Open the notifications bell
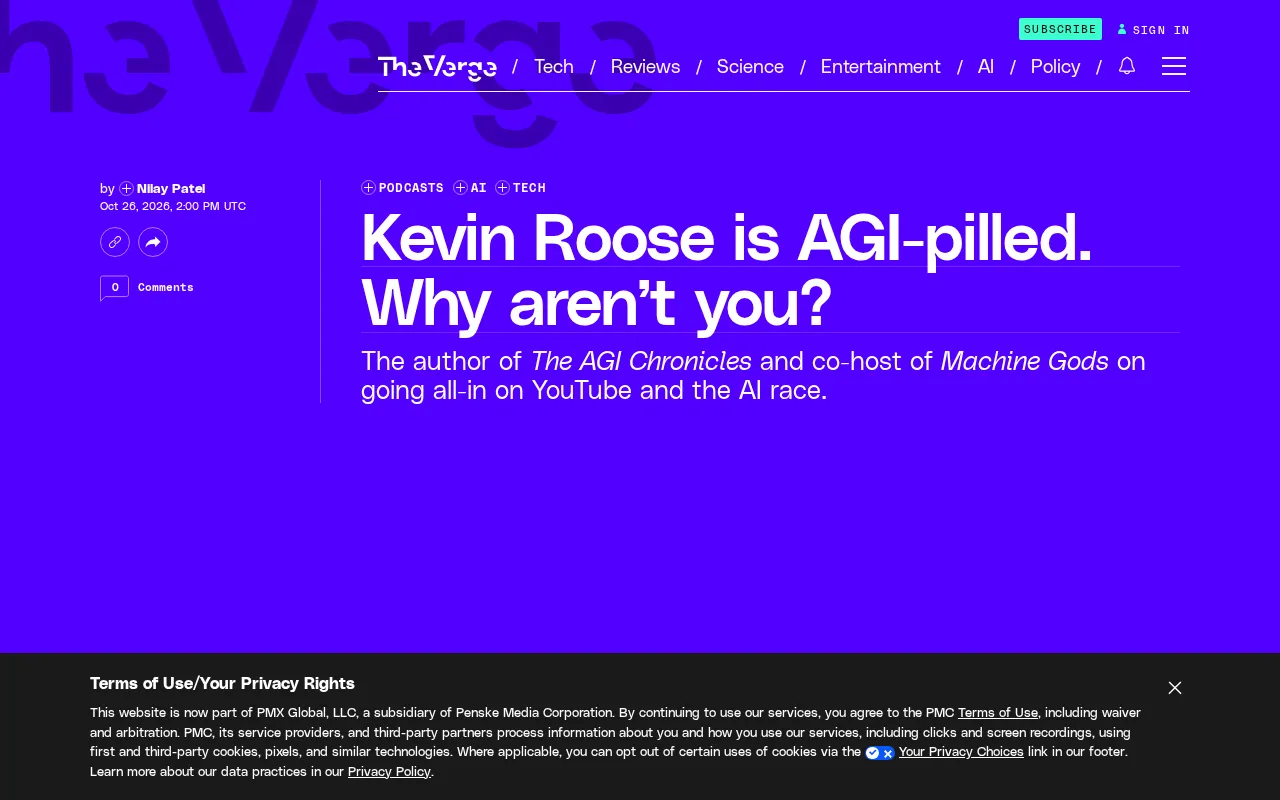This screenshot has height=800, width=1280. click(1127, 66)
